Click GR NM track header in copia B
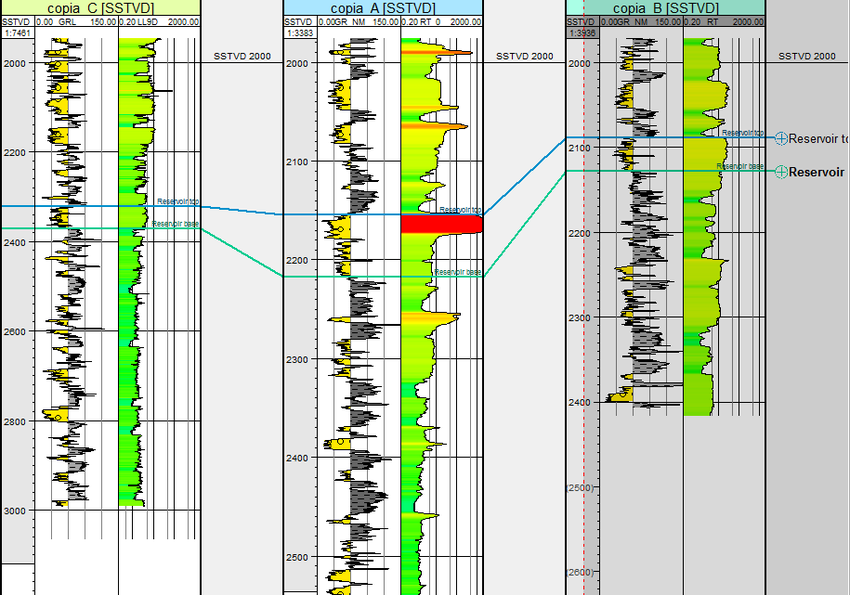 [640, 21]
